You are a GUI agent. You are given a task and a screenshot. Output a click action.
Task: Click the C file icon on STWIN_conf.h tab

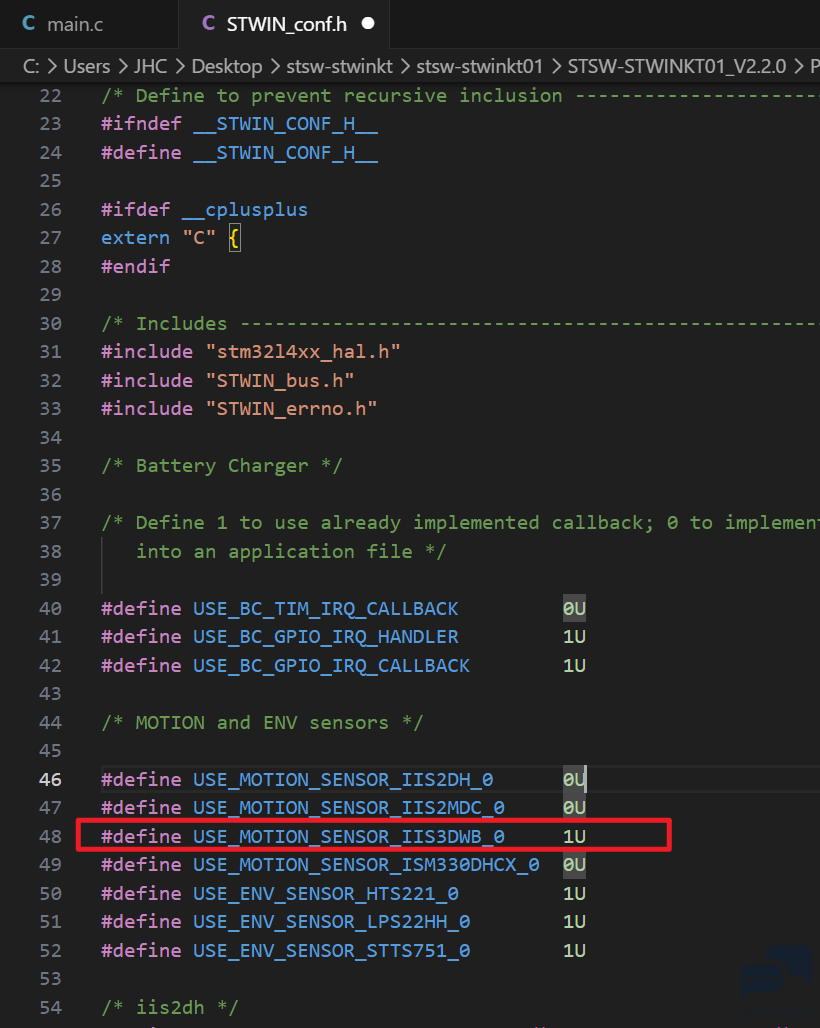pos(208,23)
